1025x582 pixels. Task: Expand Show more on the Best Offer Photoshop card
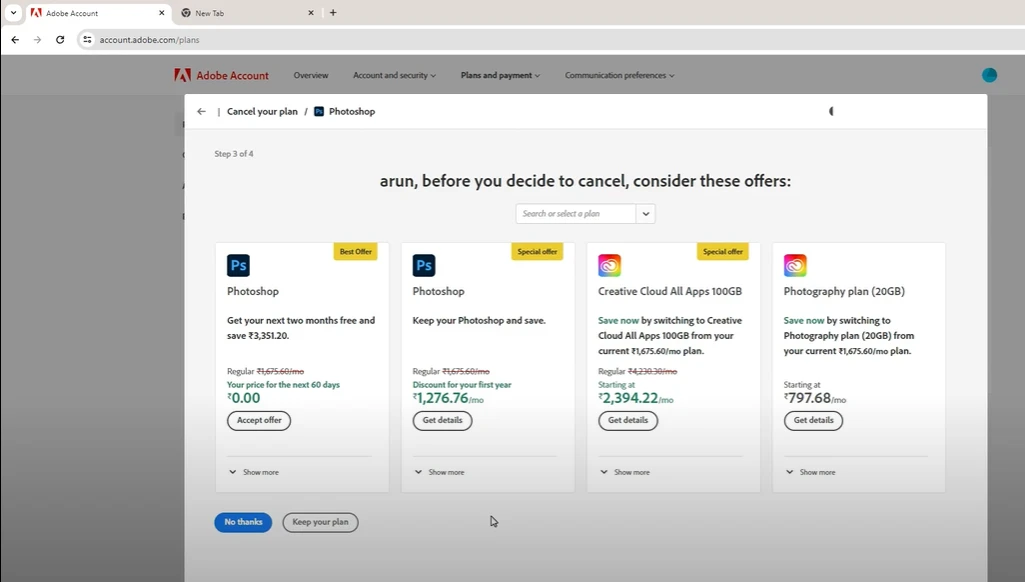[254, 472]
